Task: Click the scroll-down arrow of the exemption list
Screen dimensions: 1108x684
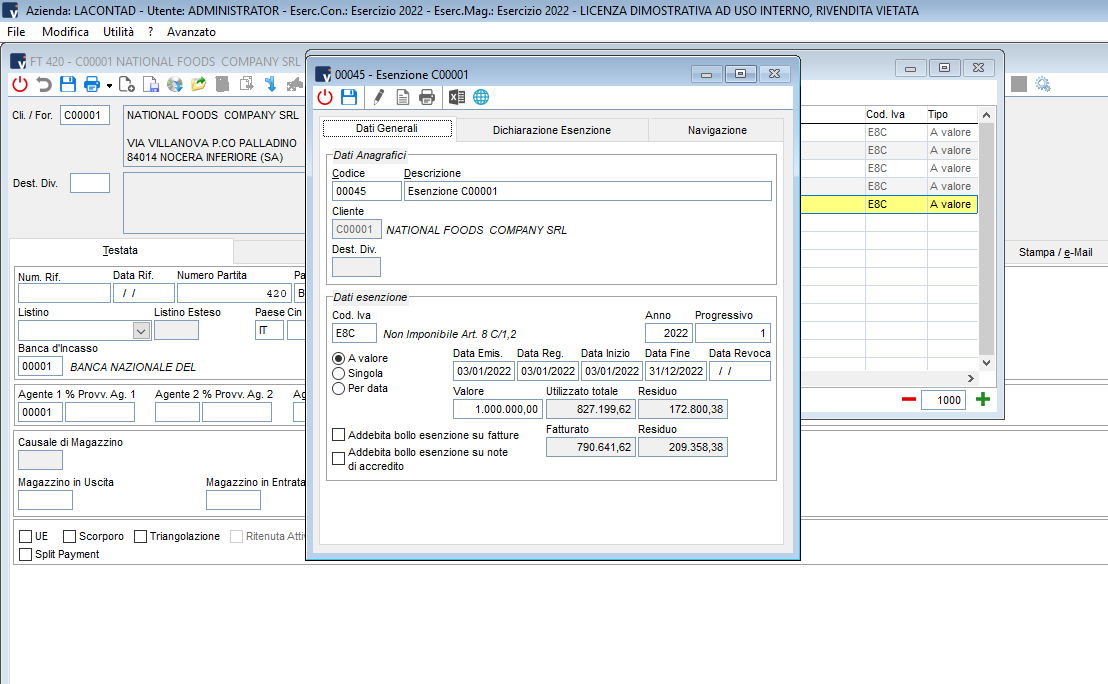Action: 986,363
